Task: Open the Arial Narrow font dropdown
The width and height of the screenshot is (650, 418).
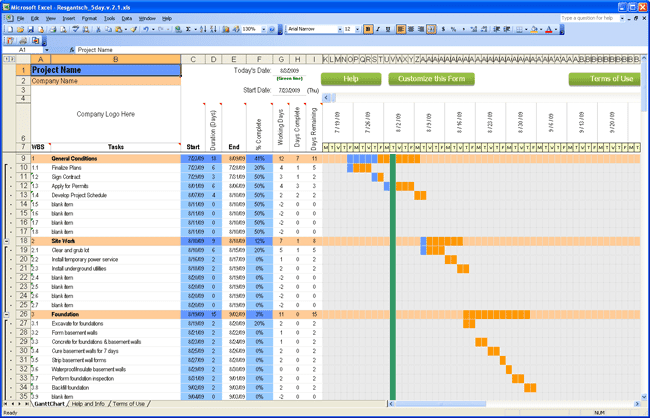Action: [340, 29]
